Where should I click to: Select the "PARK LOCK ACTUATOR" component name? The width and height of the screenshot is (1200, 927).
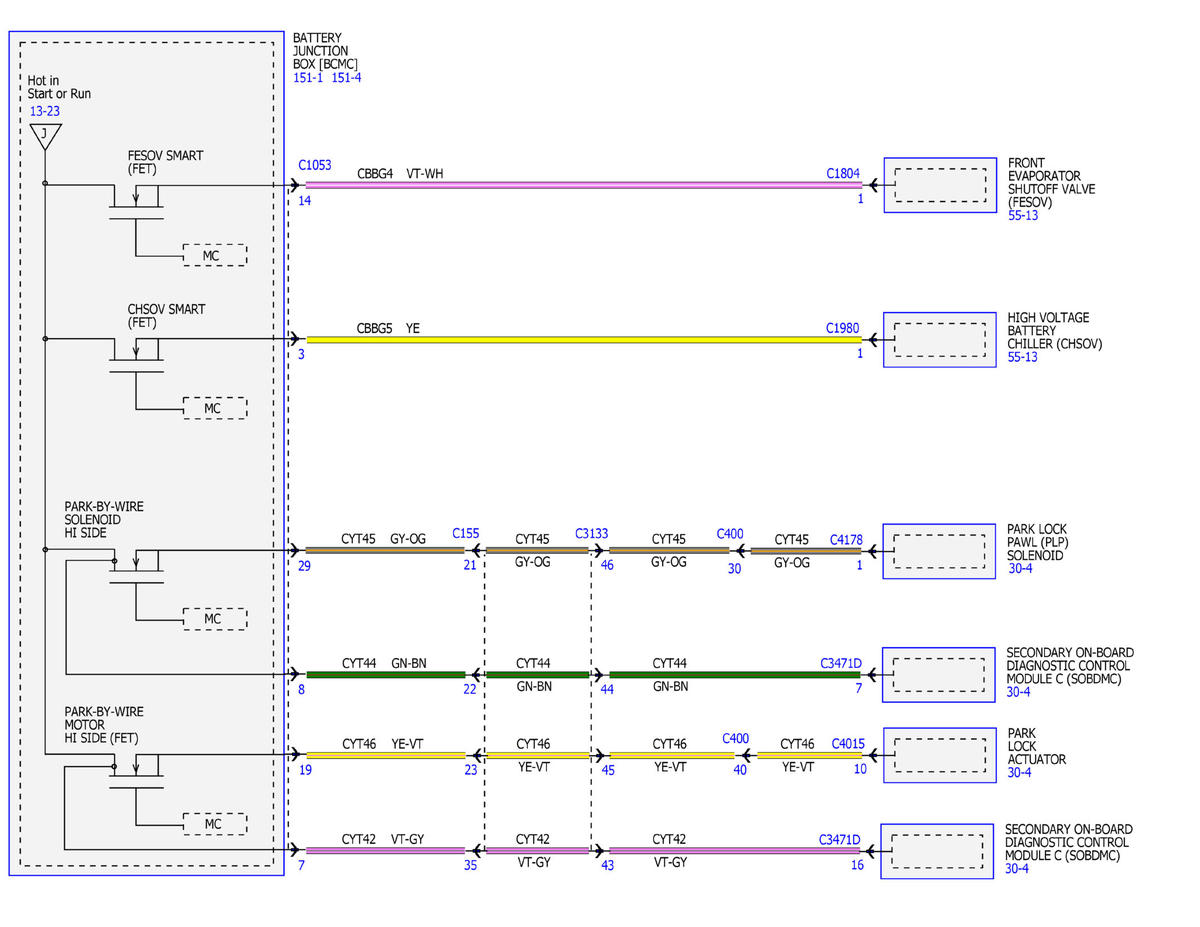(1037, 746)
